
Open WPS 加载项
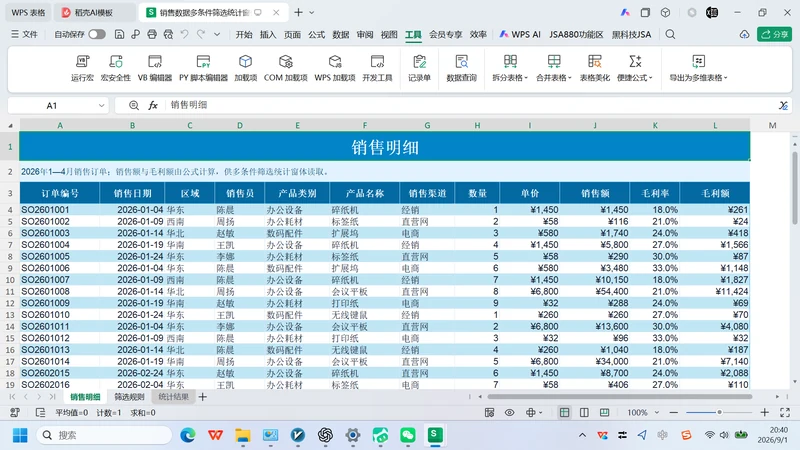pyautogui.click(x=335, y=68)
